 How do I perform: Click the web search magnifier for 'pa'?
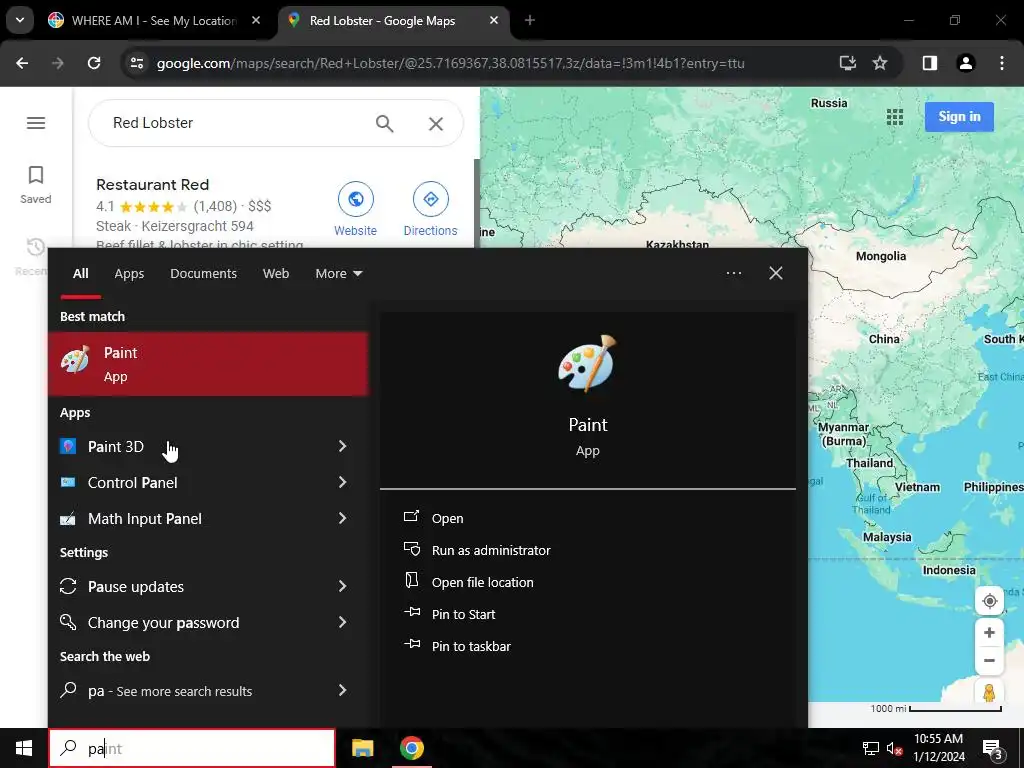coord(68,690)
